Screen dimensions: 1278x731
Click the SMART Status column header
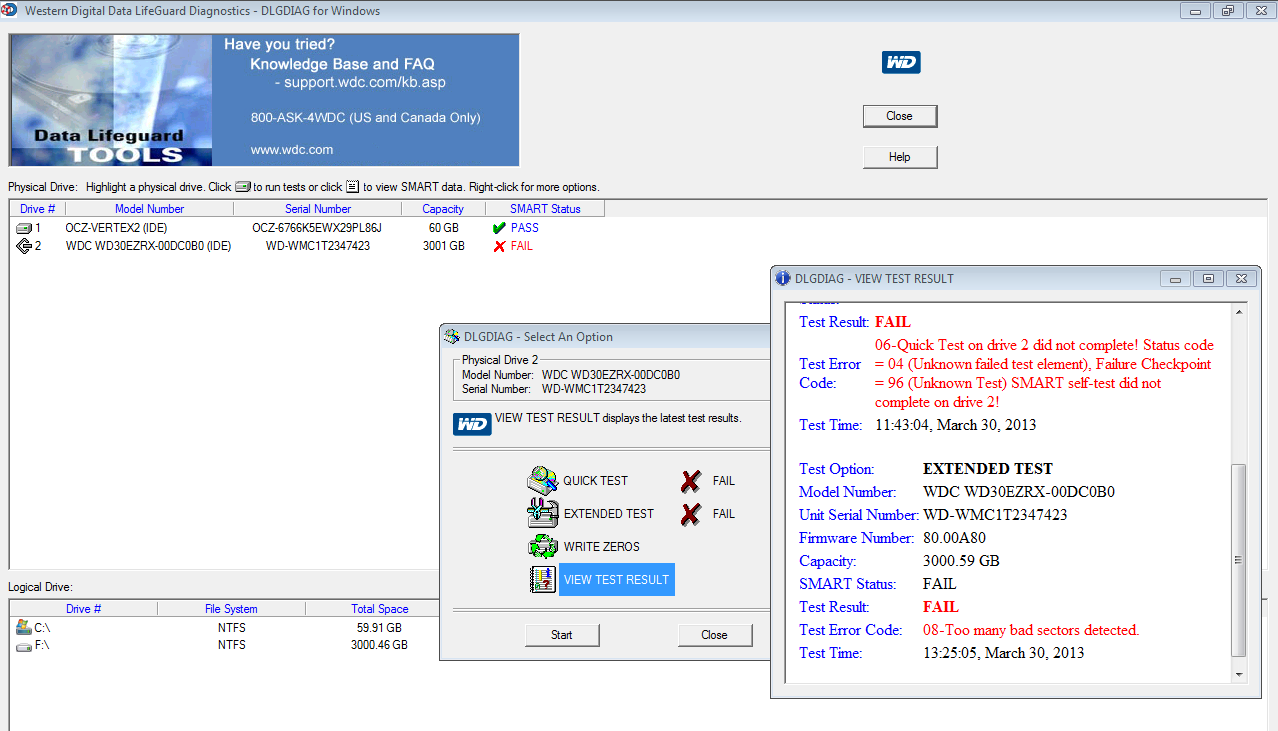coord(545,209)
